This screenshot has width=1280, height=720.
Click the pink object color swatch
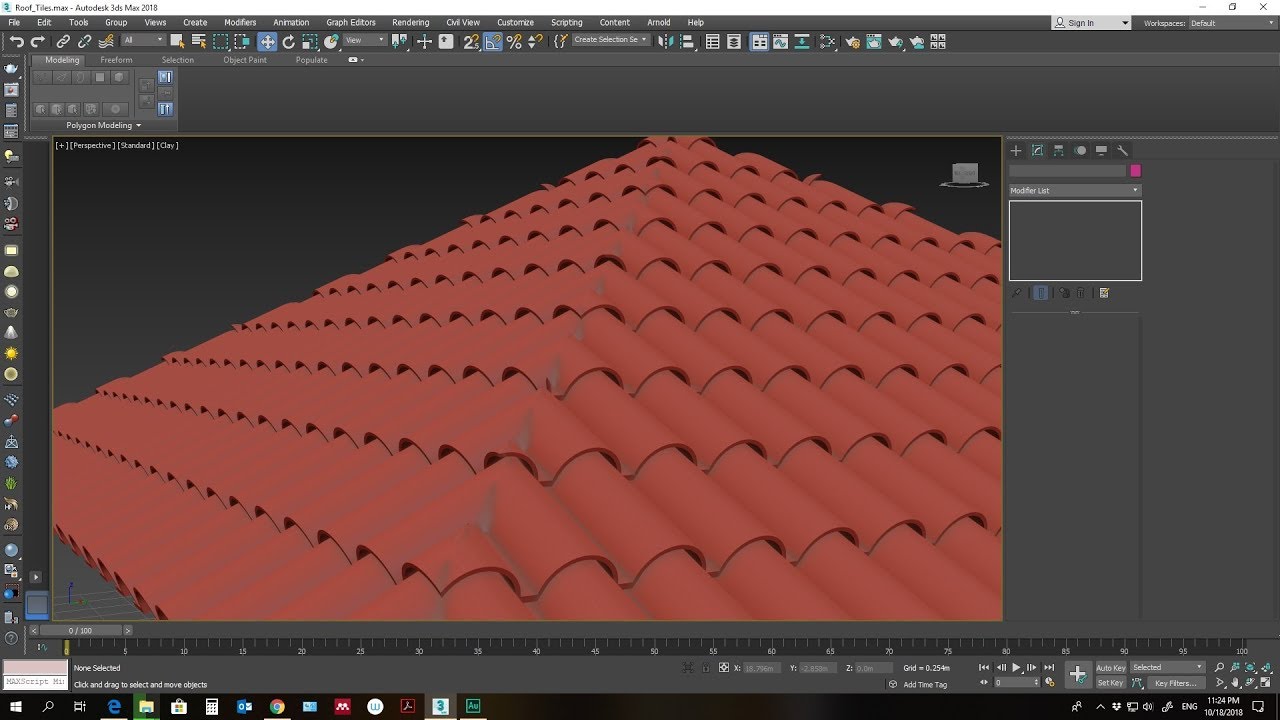click(1135, 171)
